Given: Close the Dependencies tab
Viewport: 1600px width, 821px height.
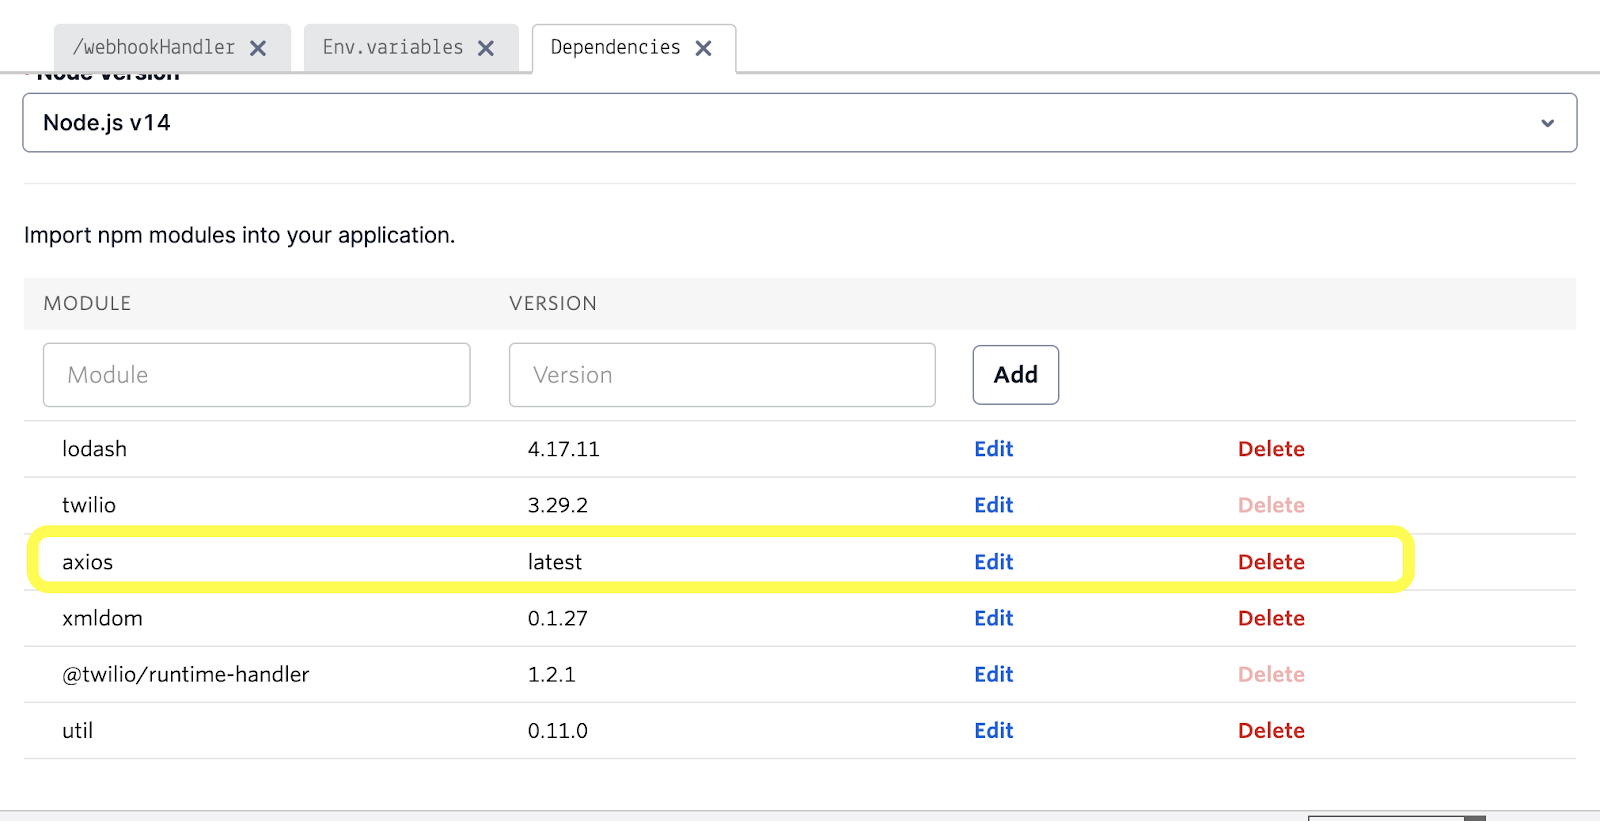Looking at the screenshot, I should [x=704, y=48].
